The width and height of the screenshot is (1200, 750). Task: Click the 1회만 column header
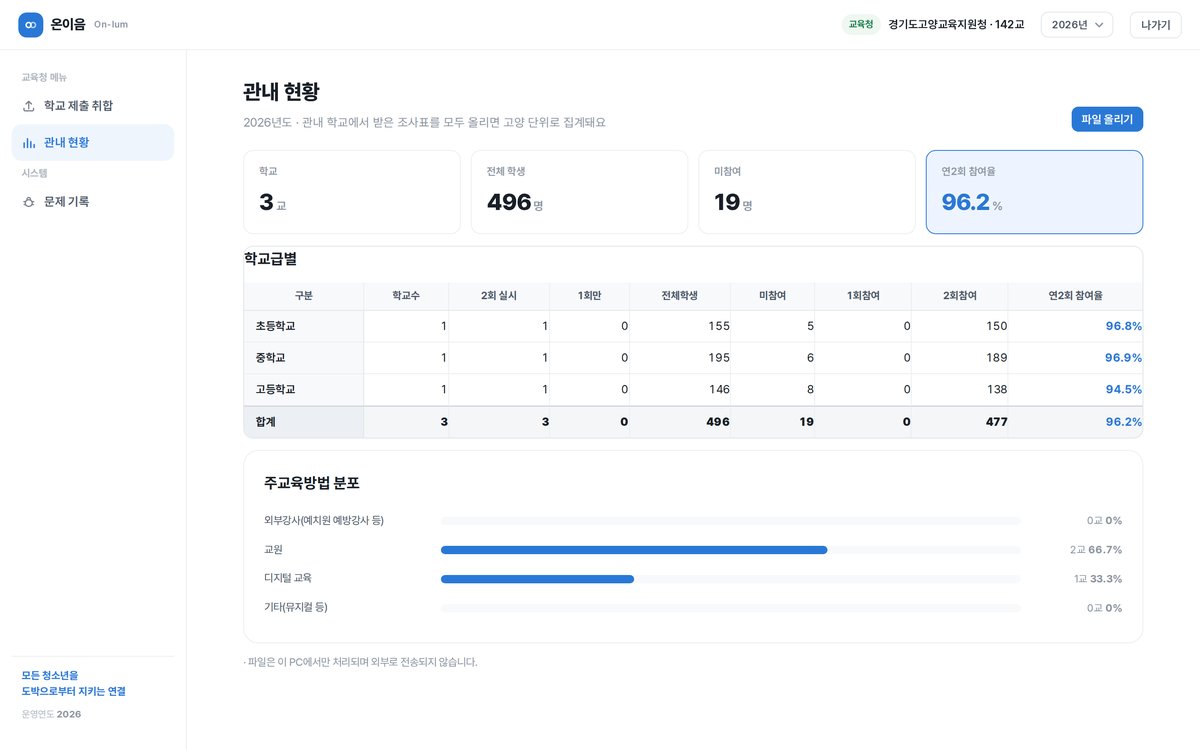590,296
